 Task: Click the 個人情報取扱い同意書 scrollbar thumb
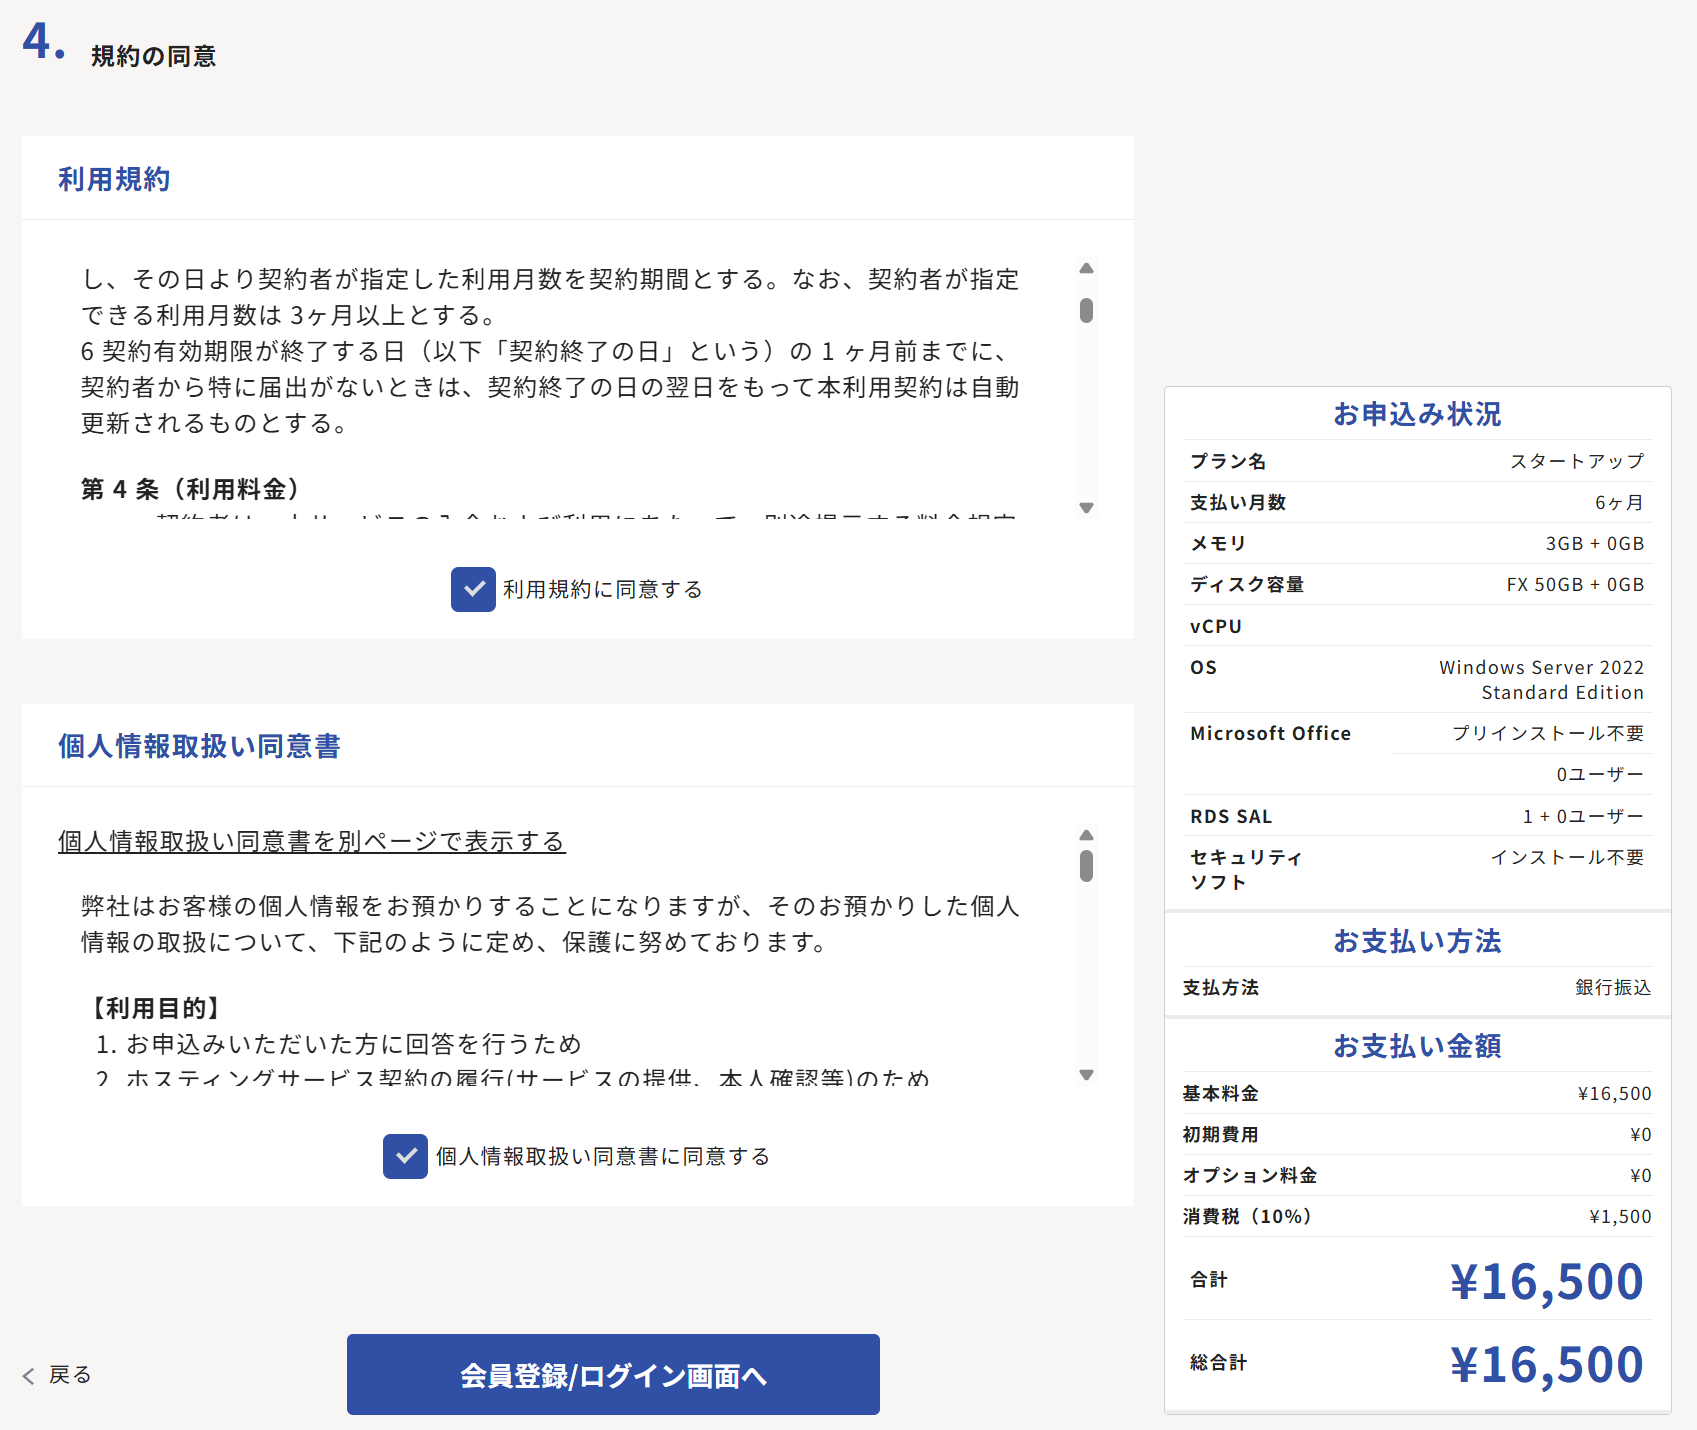pyautogui.click(x=1086, y=866)
